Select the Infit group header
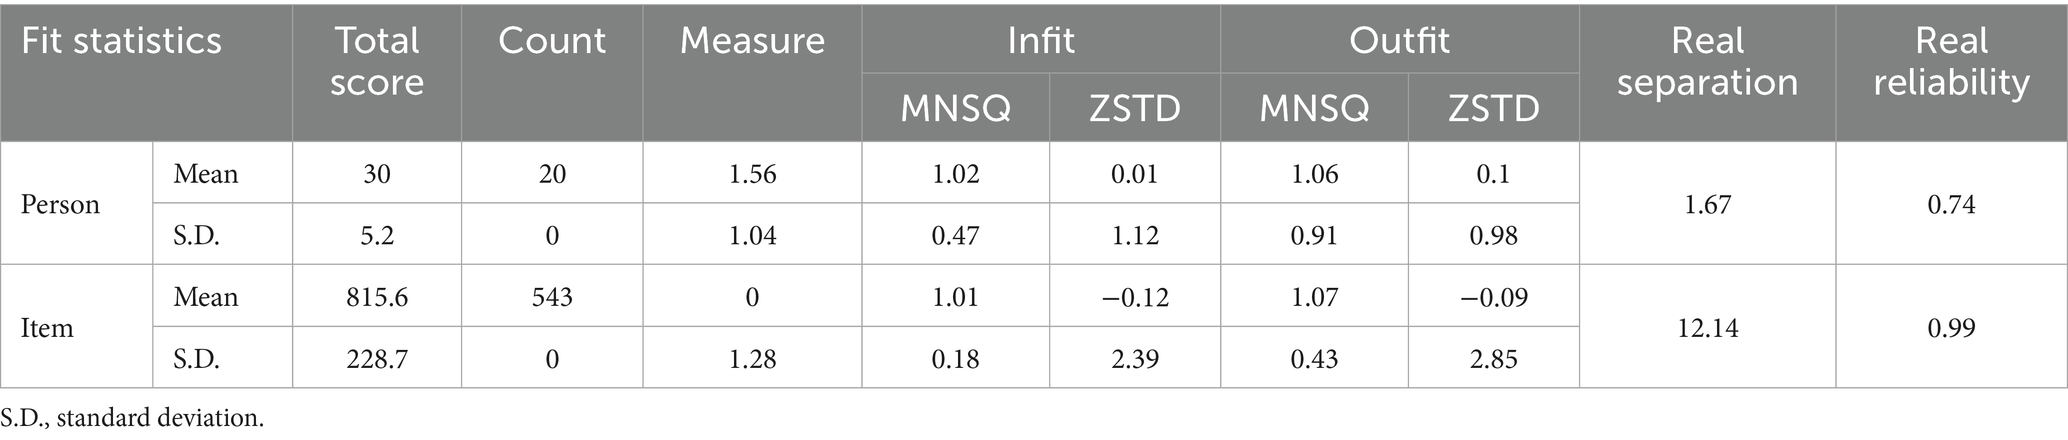 click(x=1041, y=41)
